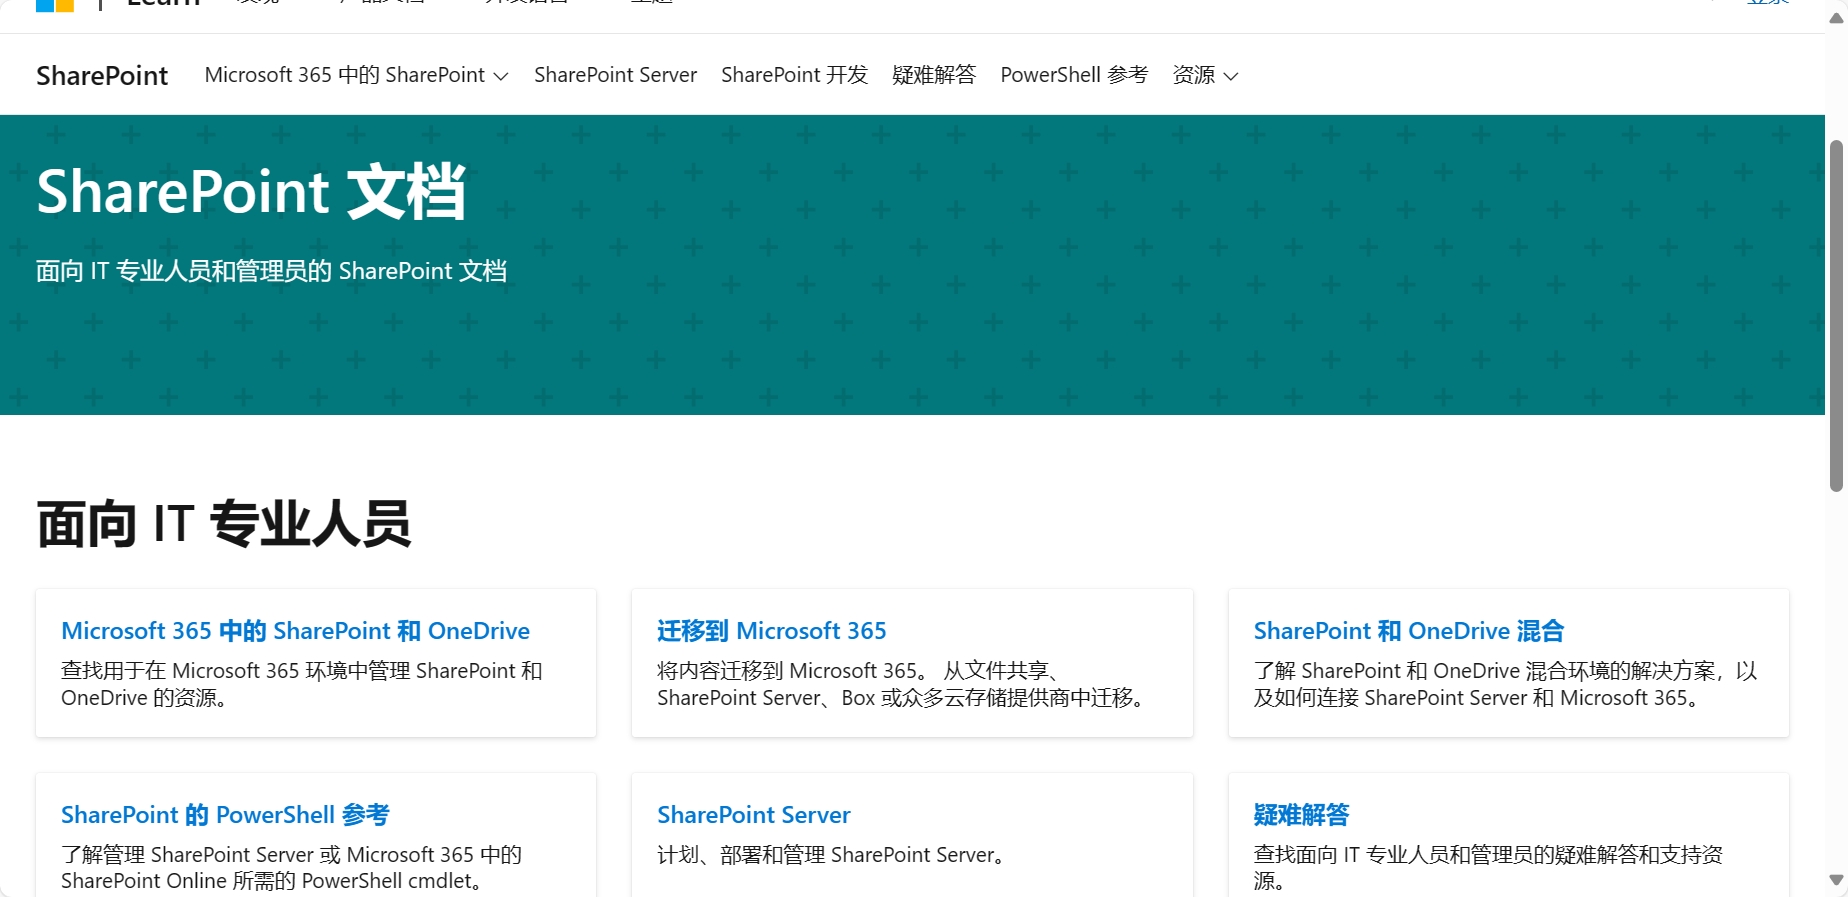Open the SharePoint 和 OneDrive 混合 card link

1409,631
